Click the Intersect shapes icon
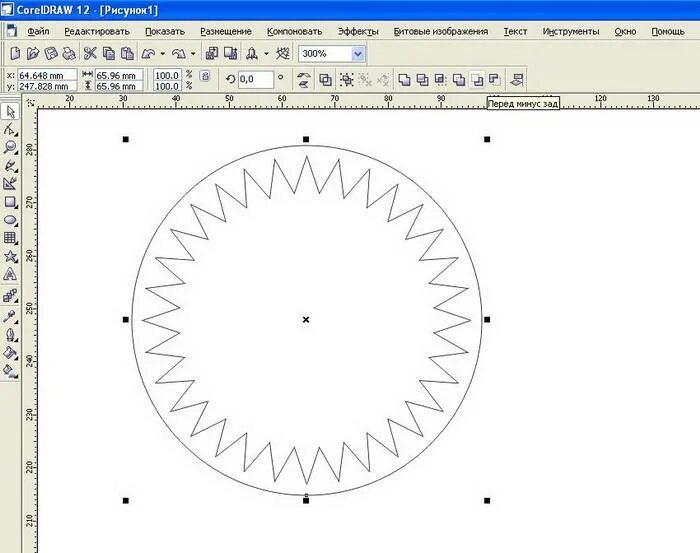 (441, 80)
